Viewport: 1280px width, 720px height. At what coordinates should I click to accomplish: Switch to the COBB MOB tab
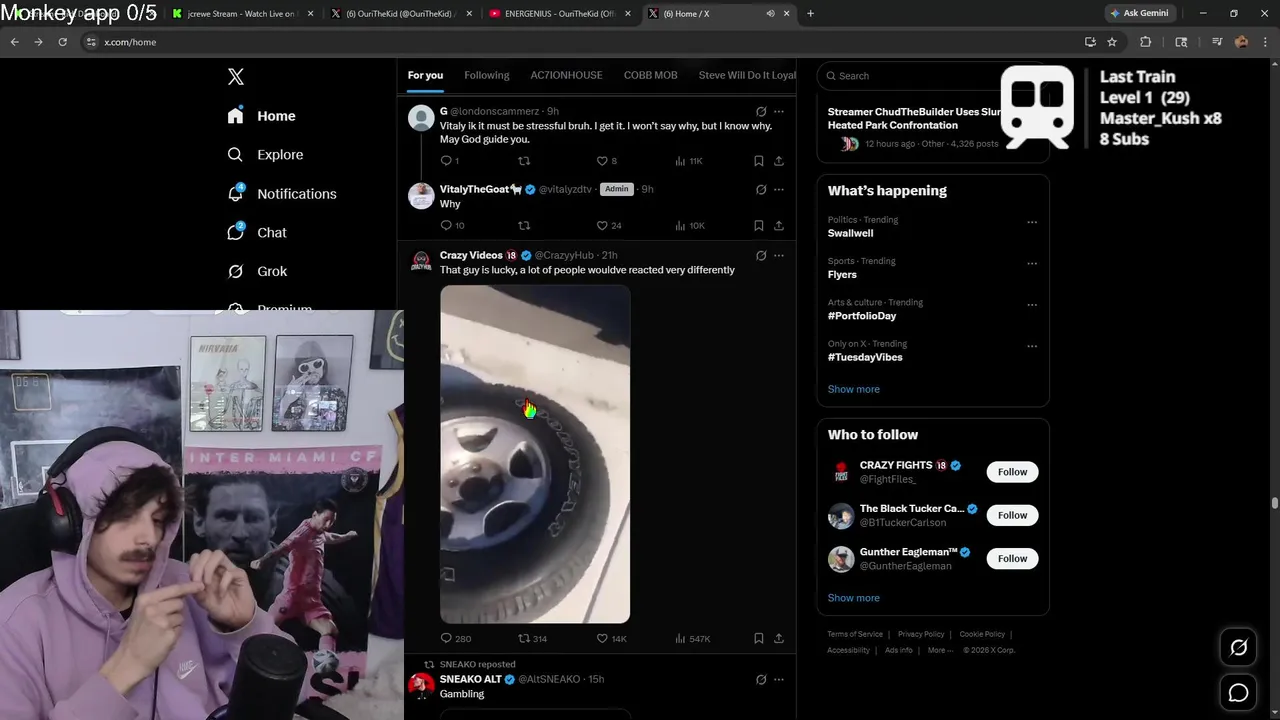click(650, 75)
